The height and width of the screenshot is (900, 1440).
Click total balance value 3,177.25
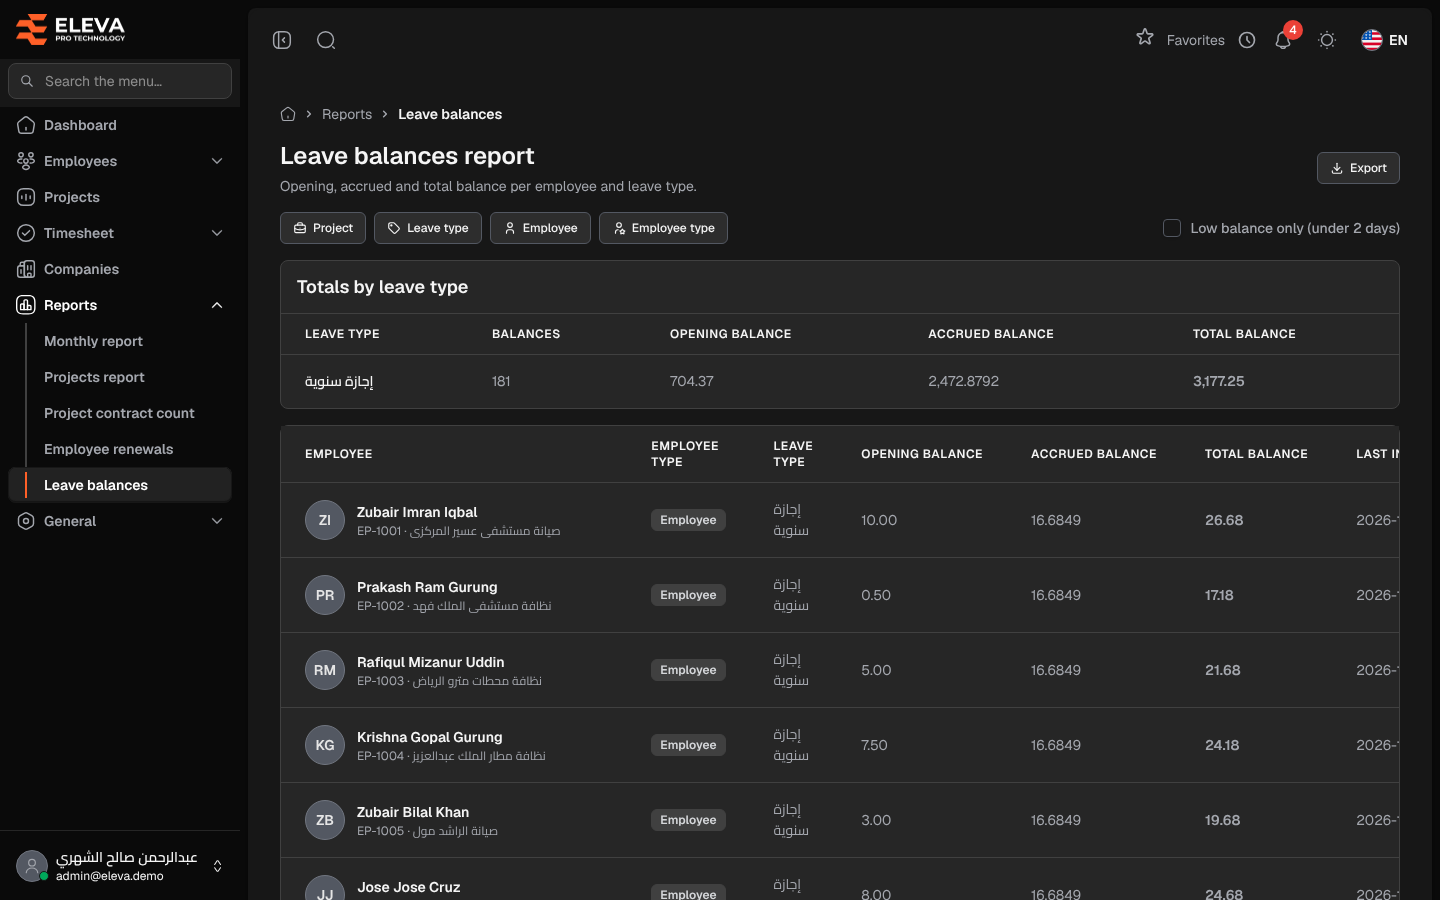click(1218, 381)
